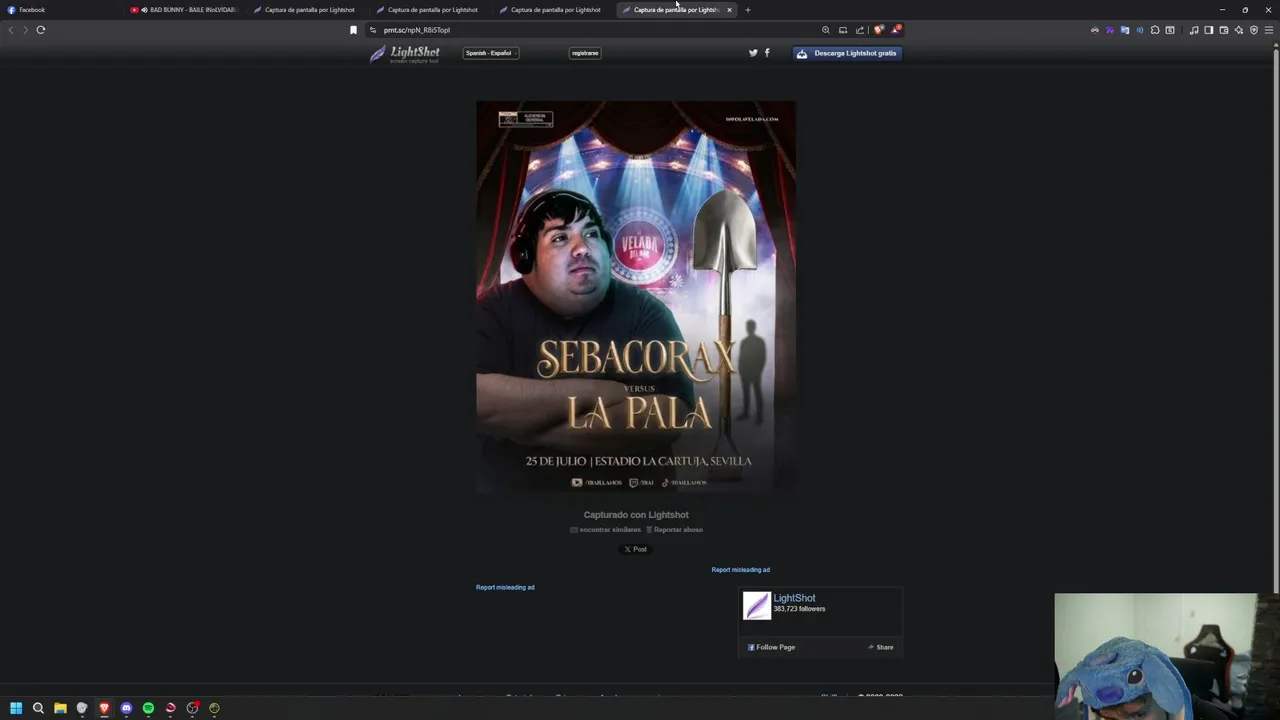The width and height of the screenshot is (1280, 720).
Task: Open Brave Rewards triangle icon
Action: click(x=896, y=30)
